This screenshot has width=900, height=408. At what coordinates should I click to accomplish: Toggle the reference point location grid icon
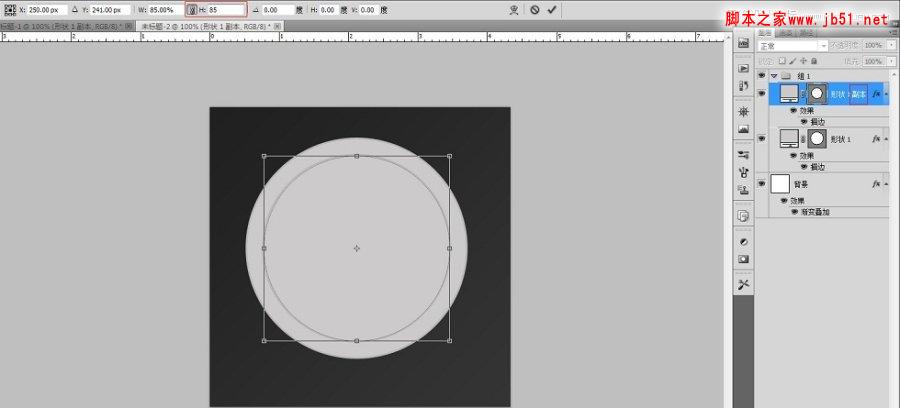tap(10, 10)
